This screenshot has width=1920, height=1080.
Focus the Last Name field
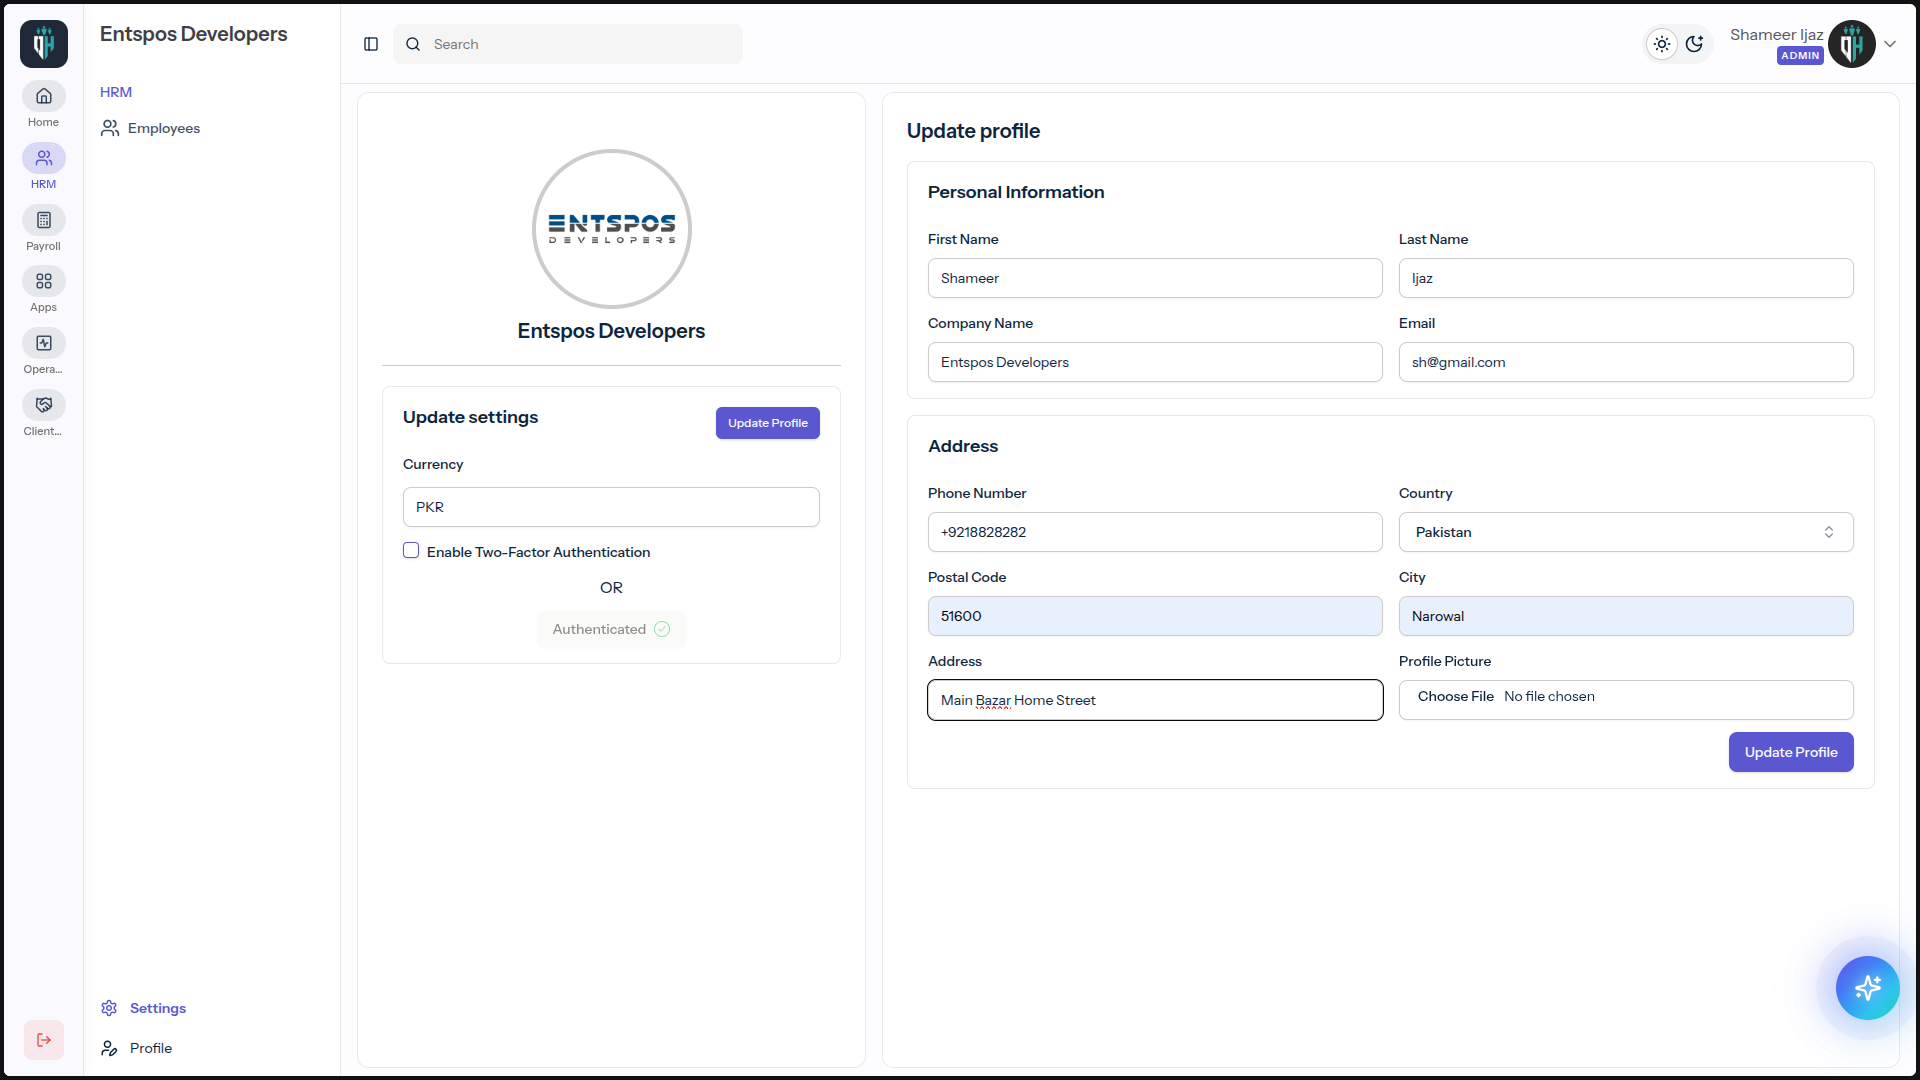coord(1626,278)
